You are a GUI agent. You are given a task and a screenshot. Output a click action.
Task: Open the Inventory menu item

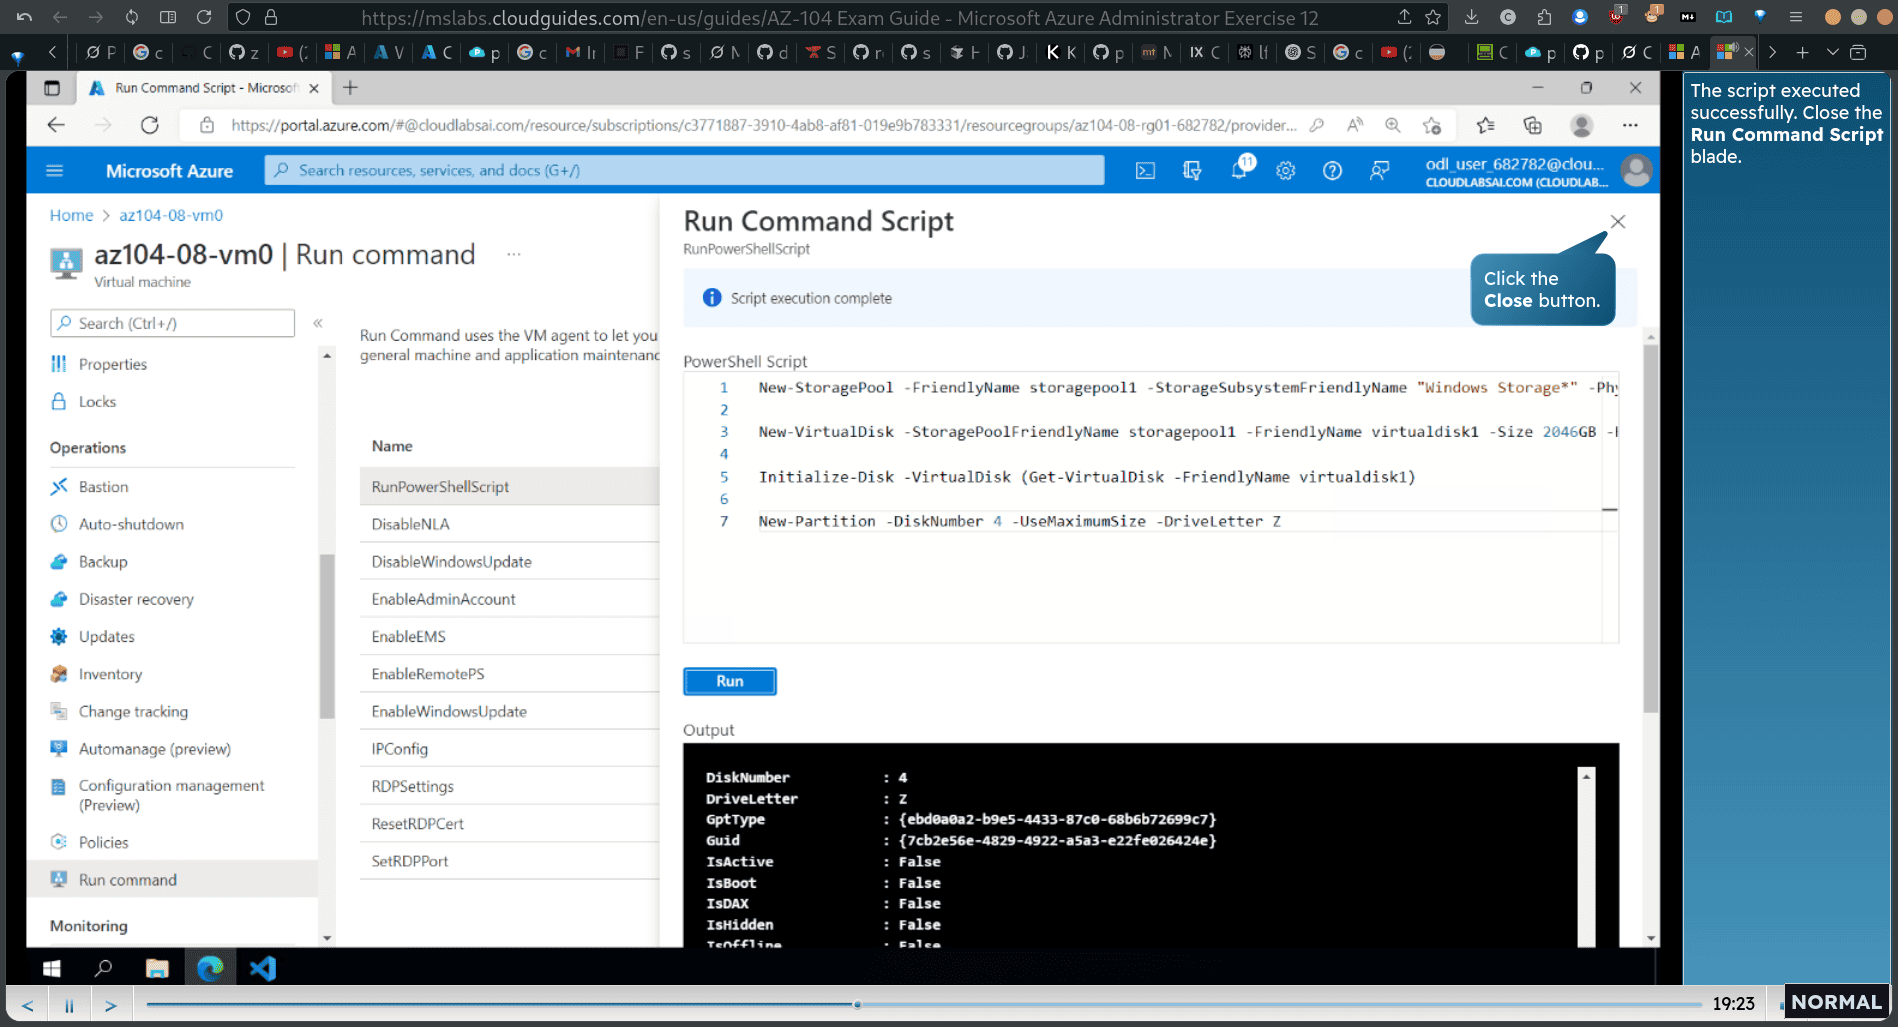click(110, 674)
